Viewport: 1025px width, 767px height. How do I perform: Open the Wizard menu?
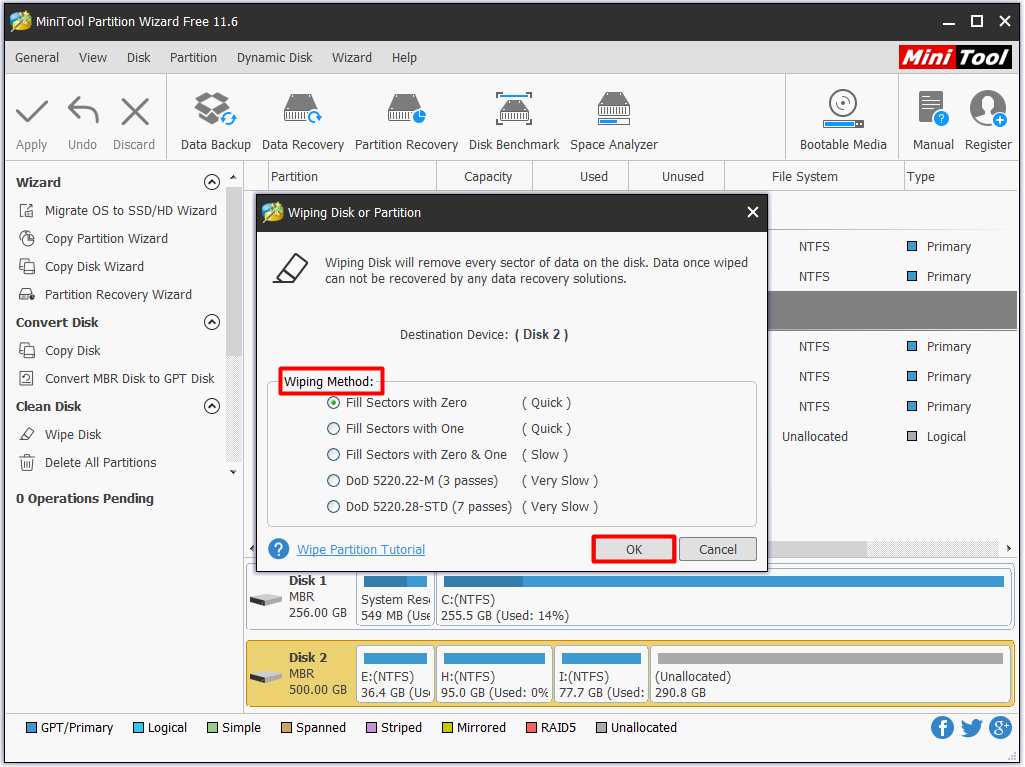352,58
